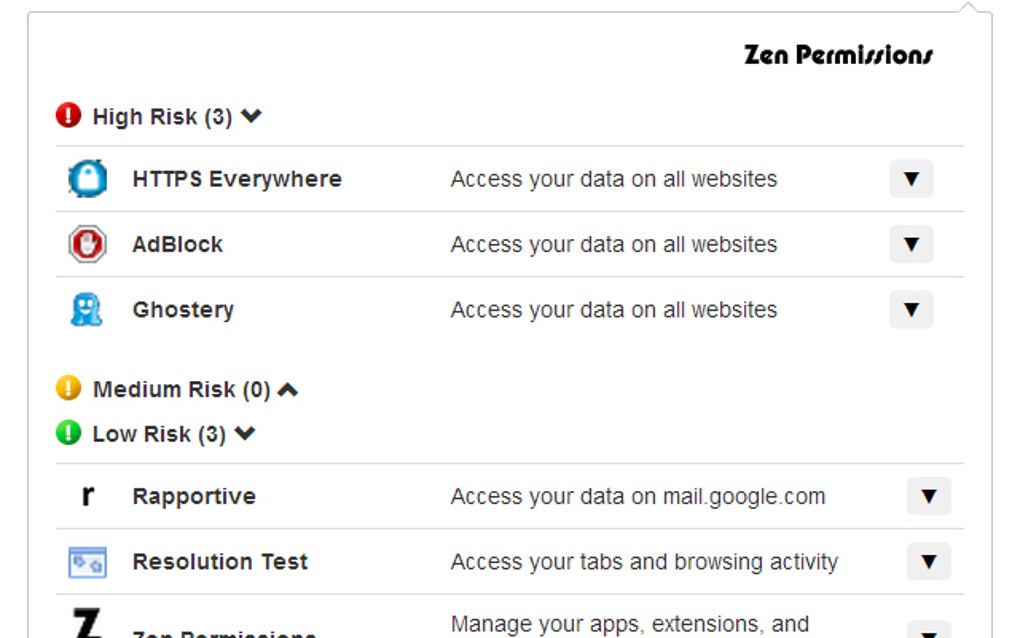The height and width of the screenshot is (638, 1020).
Task: Open the dropdown next to Resolution Test
Action: click(x=927, y=562)
